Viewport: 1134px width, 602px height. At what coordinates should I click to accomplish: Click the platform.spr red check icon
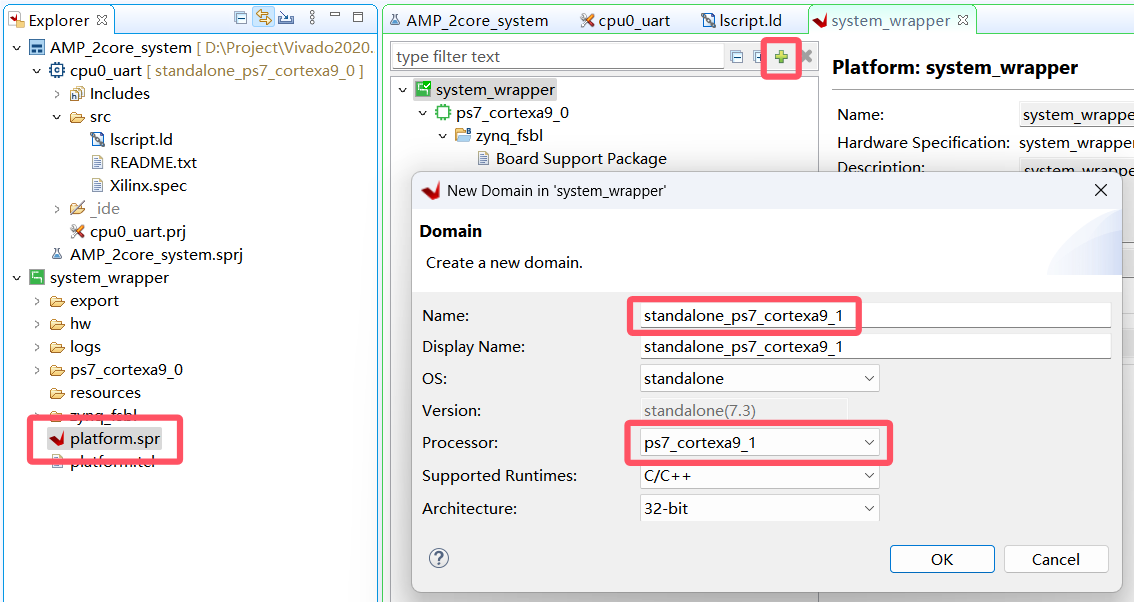pyautogui.click(x=57, y=438)
